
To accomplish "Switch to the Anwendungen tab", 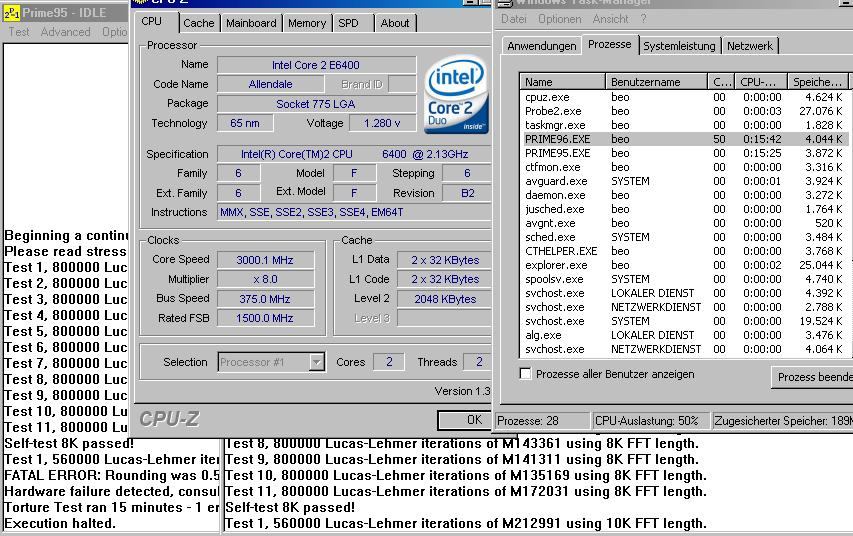I will pos(542,46).
